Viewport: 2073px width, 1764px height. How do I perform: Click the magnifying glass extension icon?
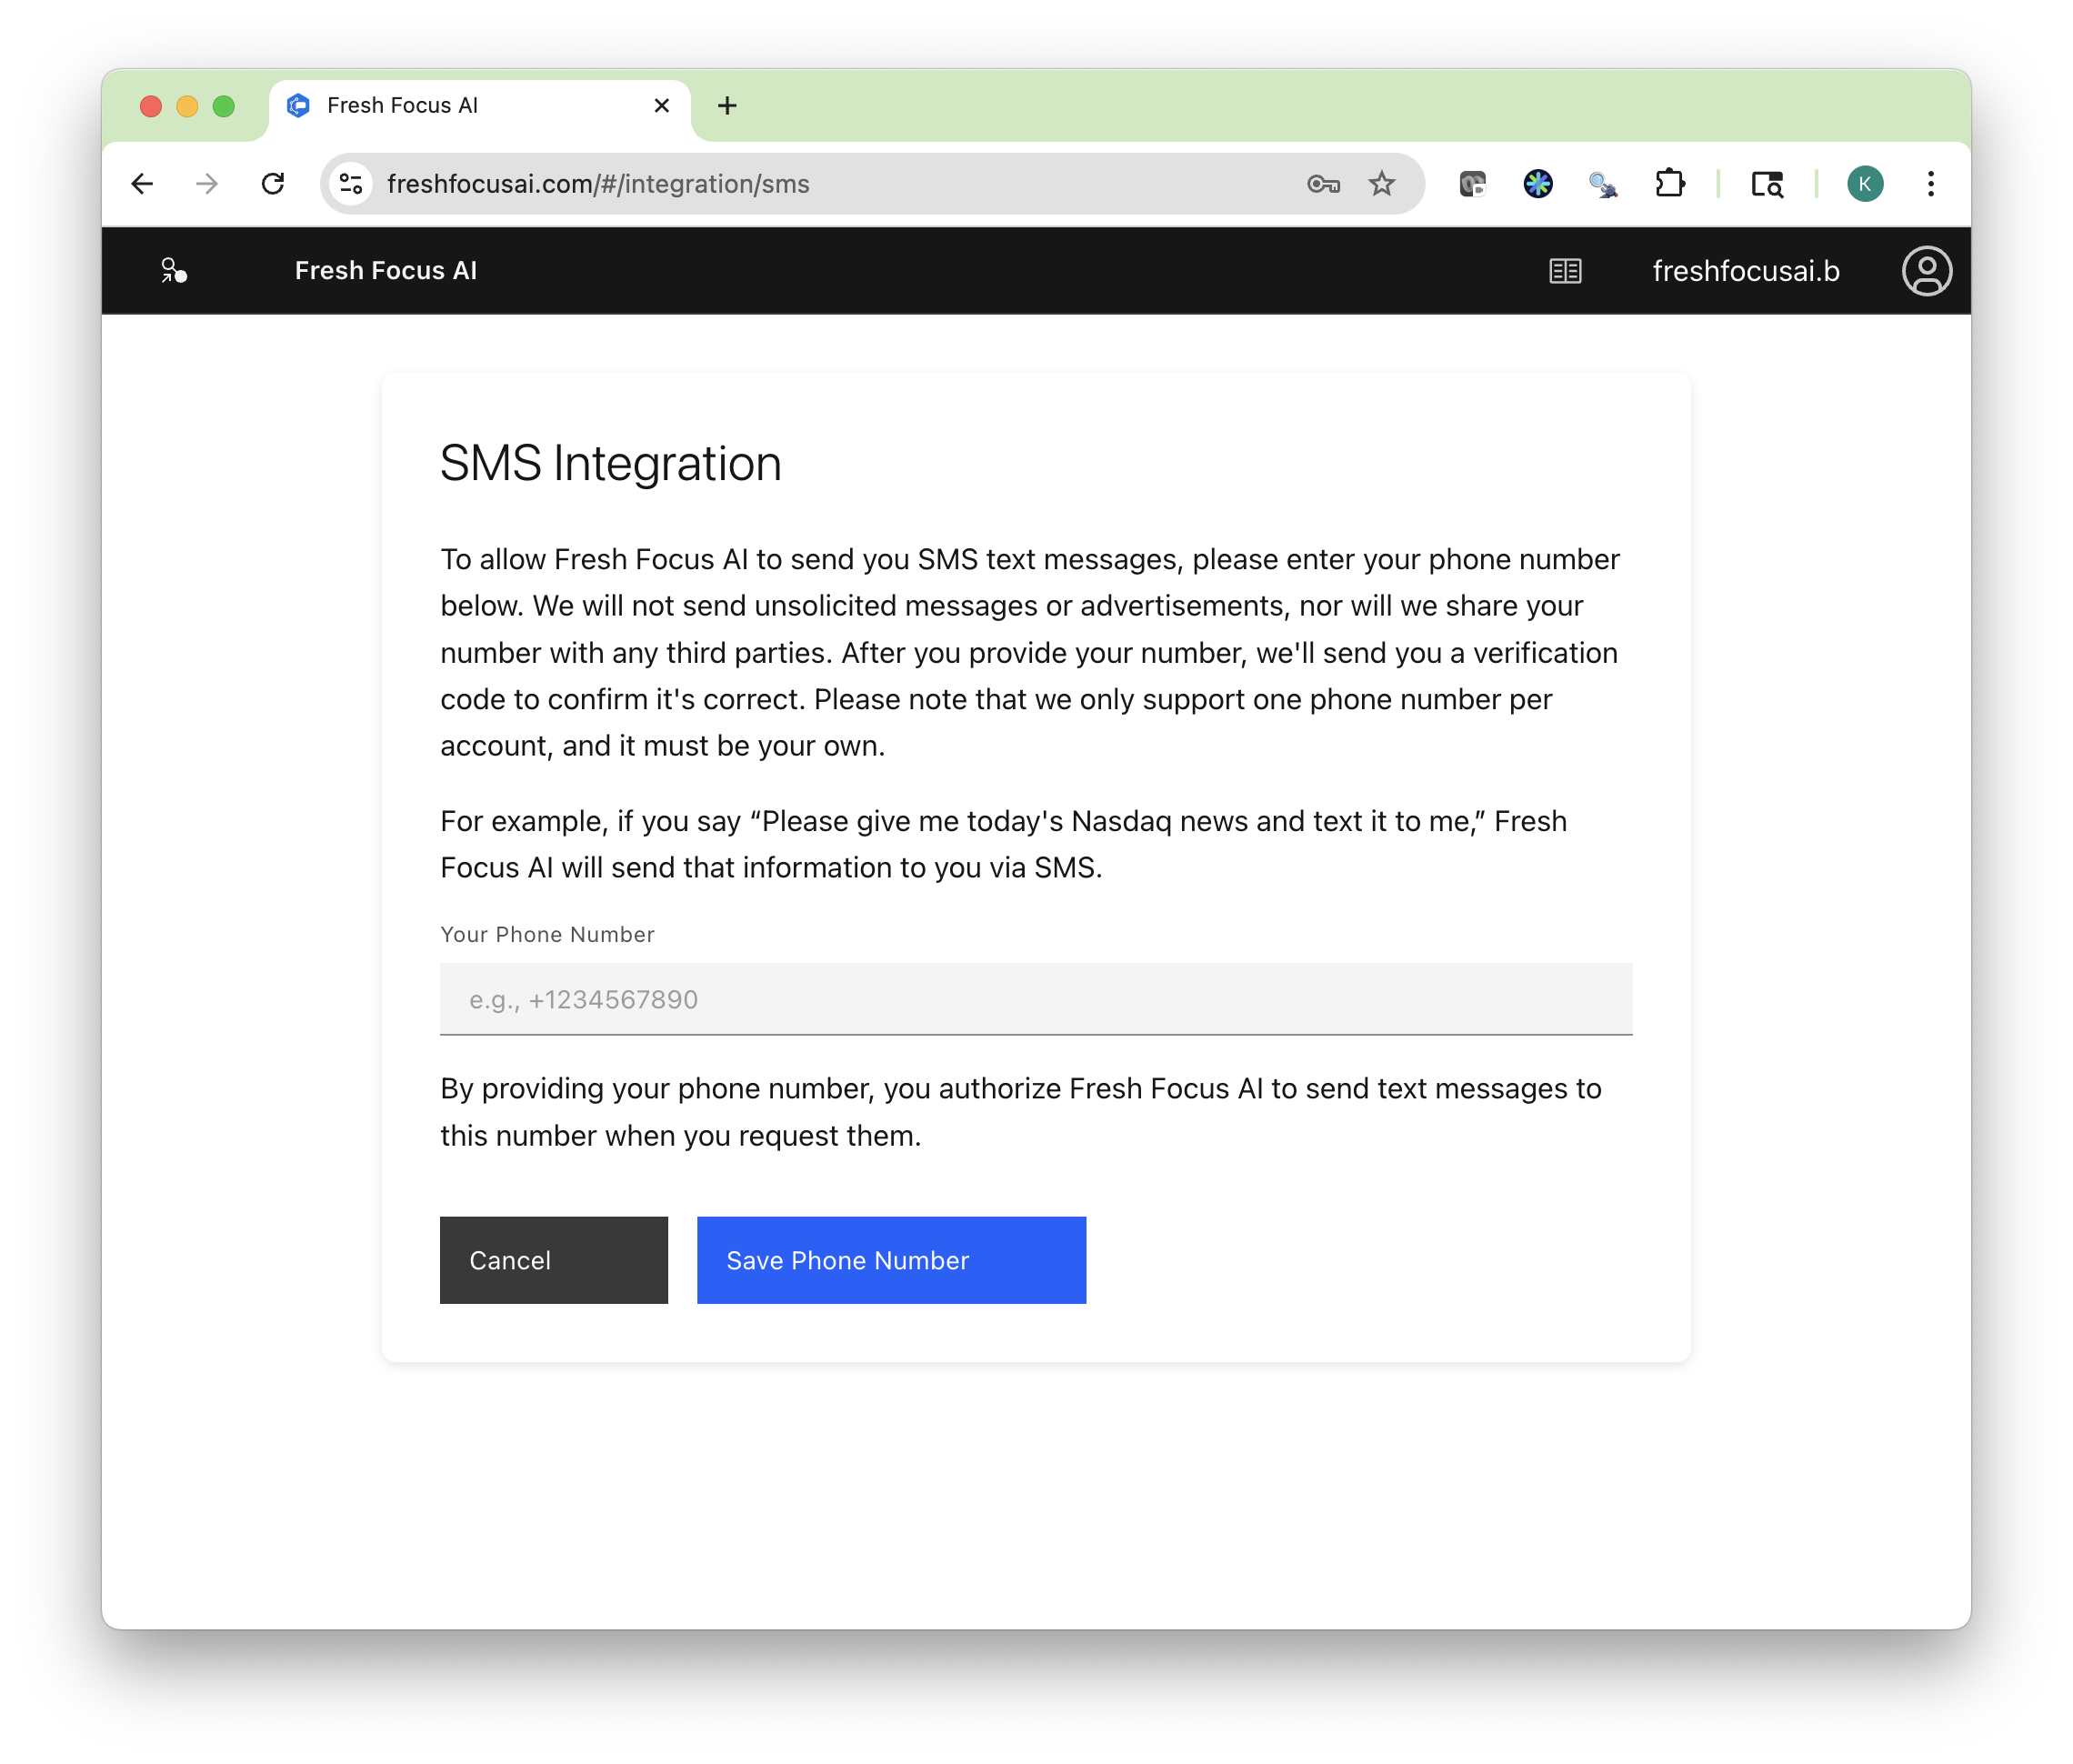(x=1603, y=183)
